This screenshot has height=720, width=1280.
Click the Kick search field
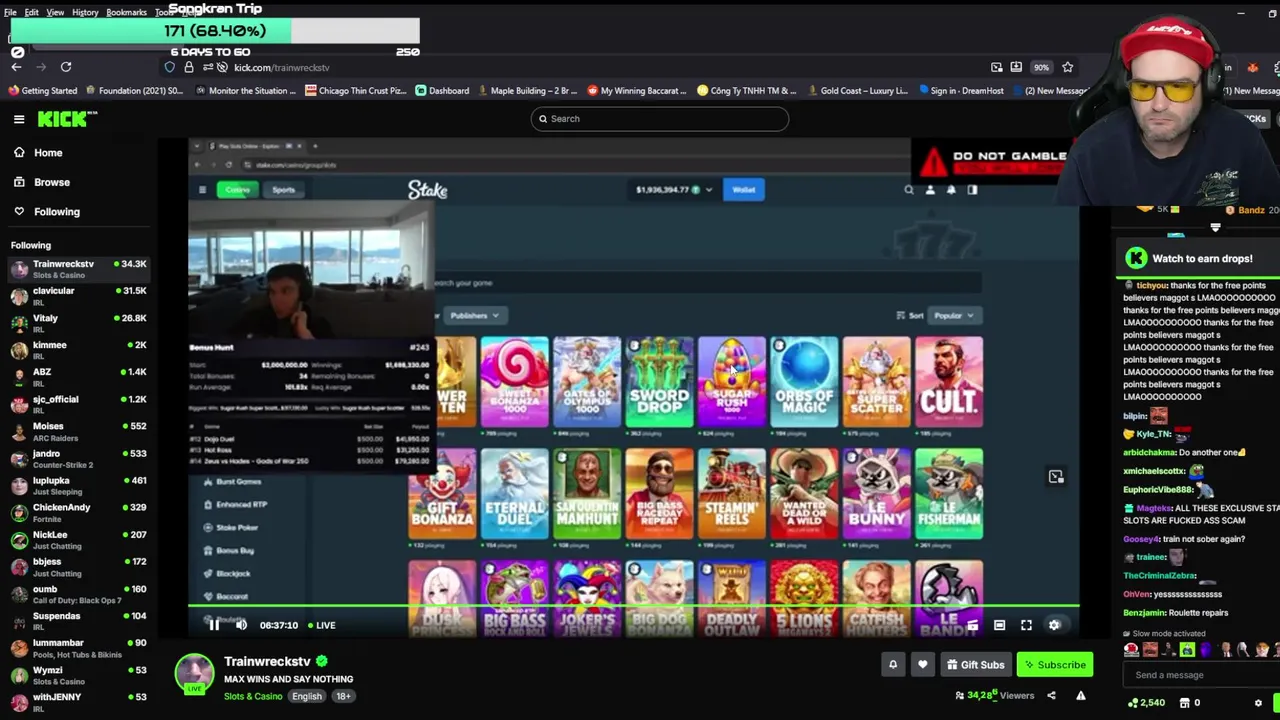click(x=660, y=119)
